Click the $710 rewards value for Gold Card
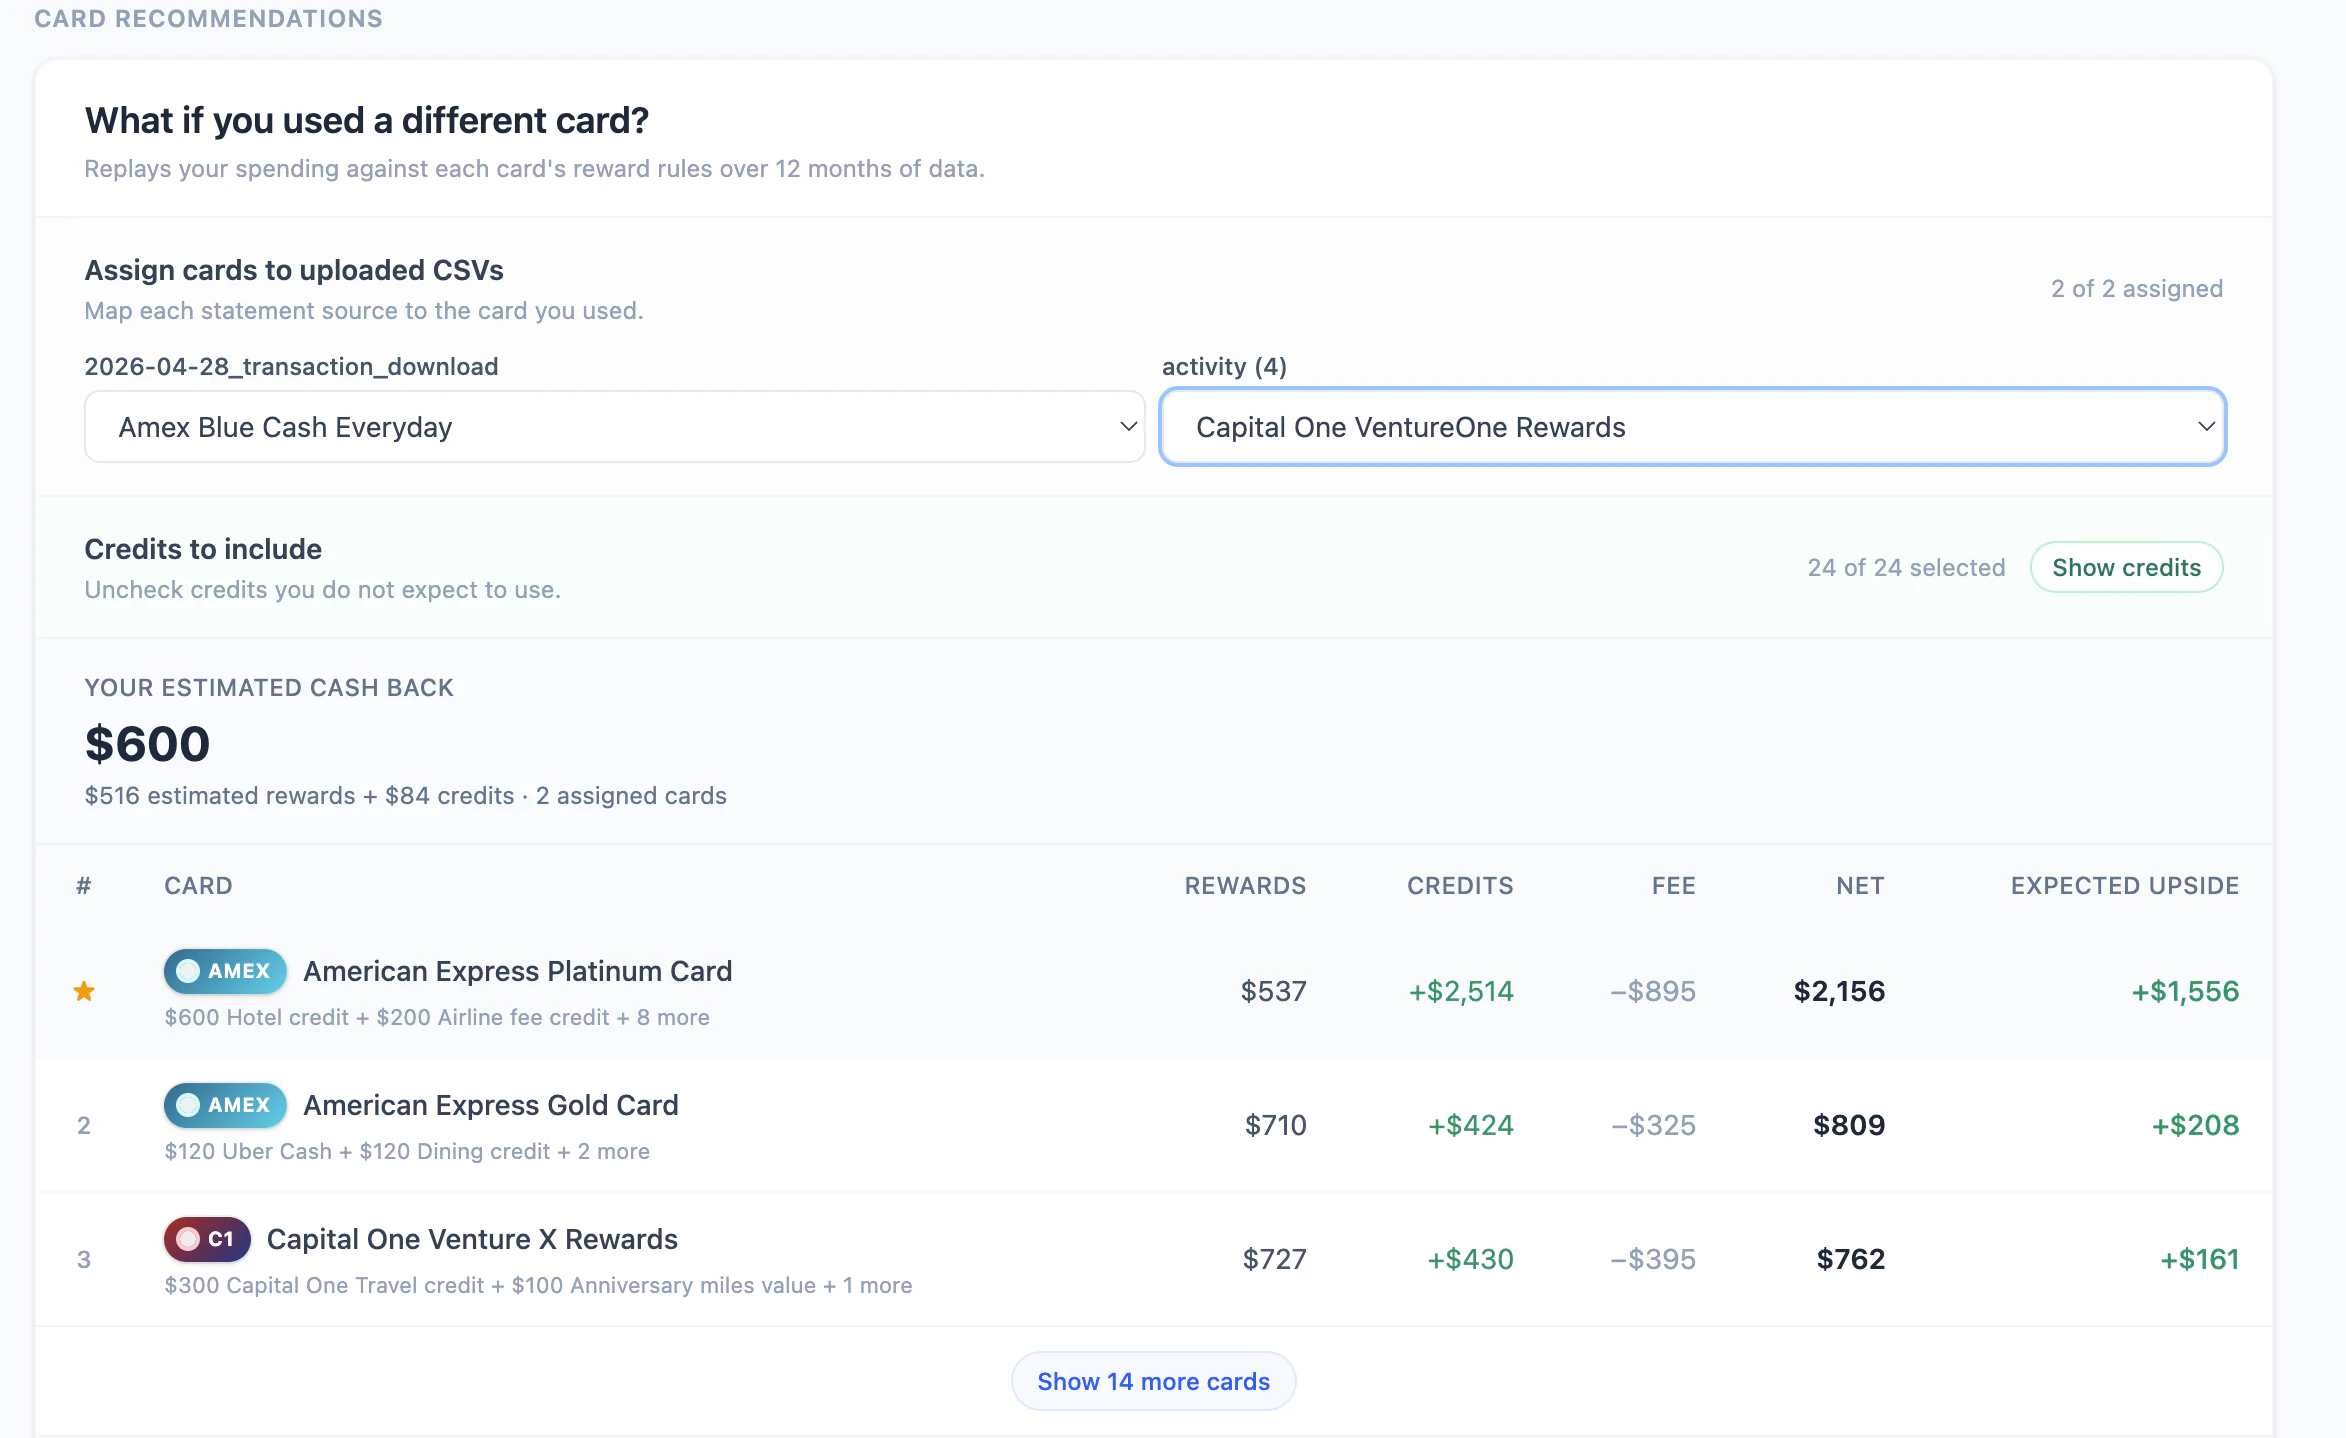The height and width of the screenshot is (1438, 2346). tap(1275, 1125)
